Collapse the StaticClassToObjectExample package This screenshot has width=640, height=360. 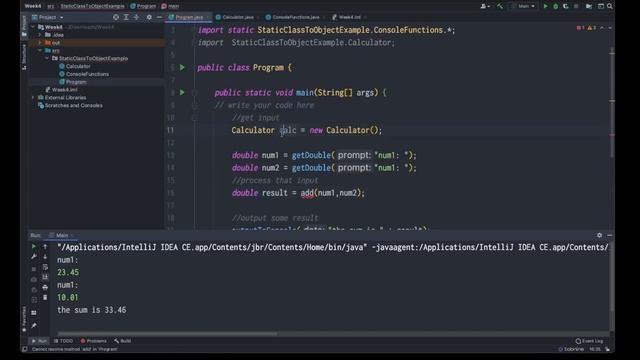pyautogui.click(x=47, y=58)
